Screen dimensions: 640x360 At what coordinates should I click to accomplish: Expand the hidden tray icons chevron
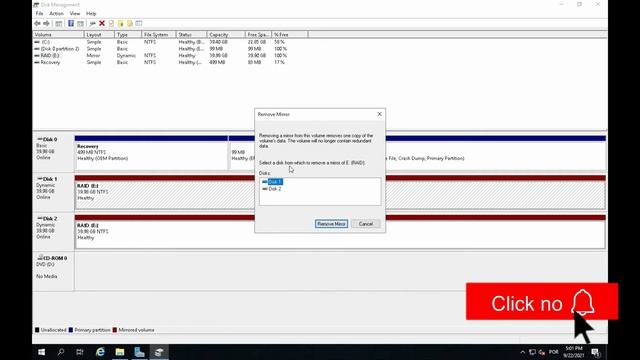[x=522, y=352]
